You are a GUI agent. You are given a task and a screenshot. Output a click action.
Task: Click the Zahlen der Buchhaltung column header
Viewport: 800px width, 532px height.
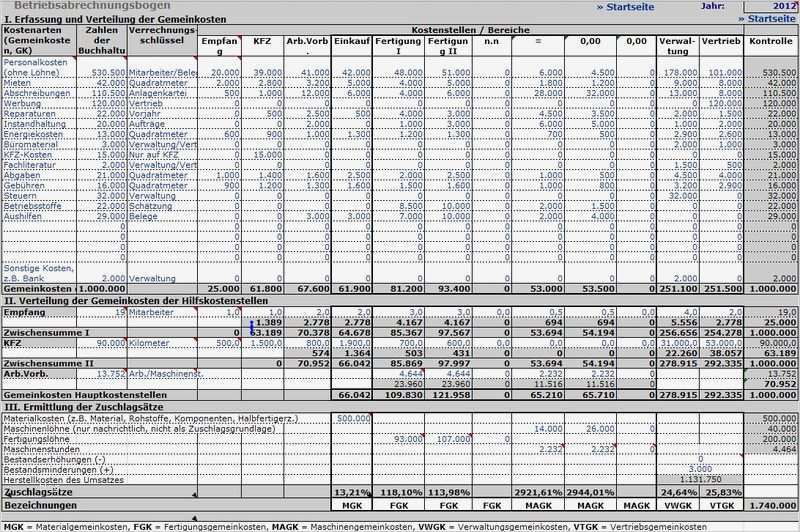102,40
